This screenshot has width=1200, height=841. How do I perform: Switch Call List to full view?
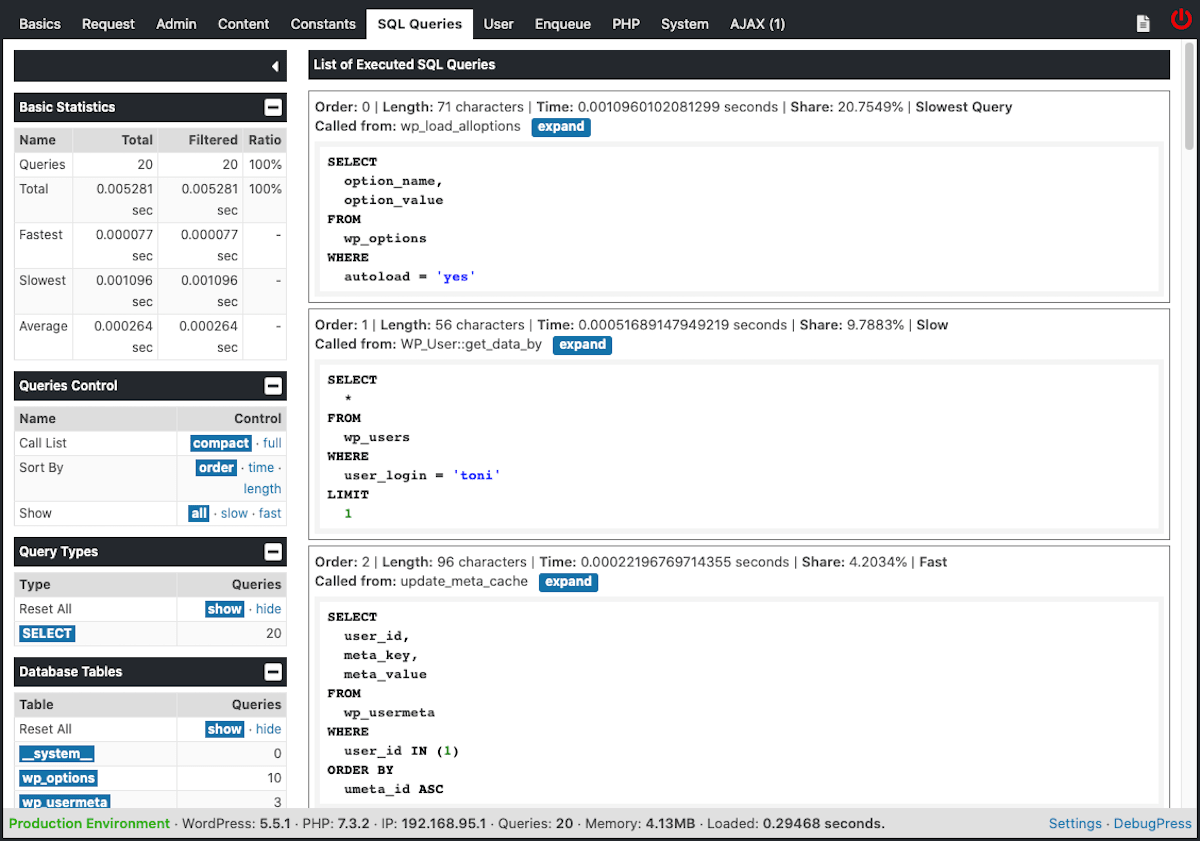[270, 443]
